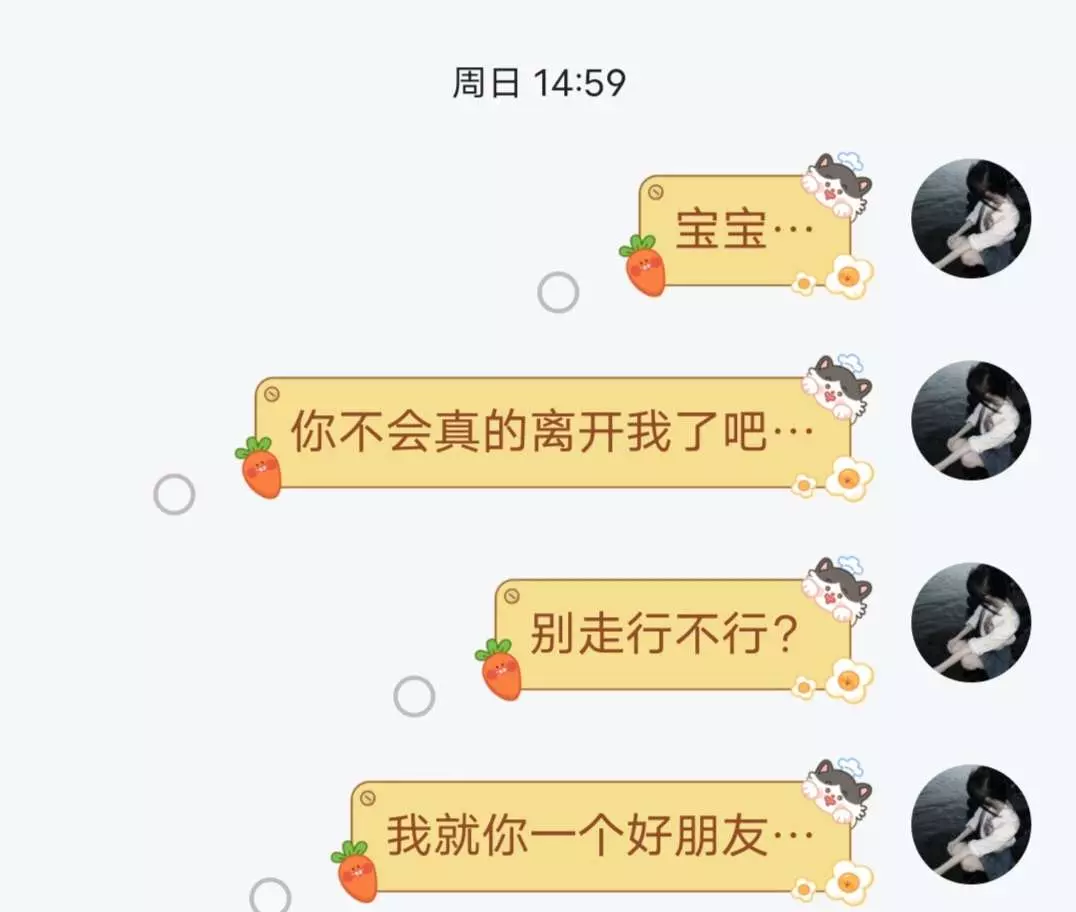Click the avatar beside the 宝宝… message
Image resolution: width=1076 pixels, height=912 pixels.
970,219
